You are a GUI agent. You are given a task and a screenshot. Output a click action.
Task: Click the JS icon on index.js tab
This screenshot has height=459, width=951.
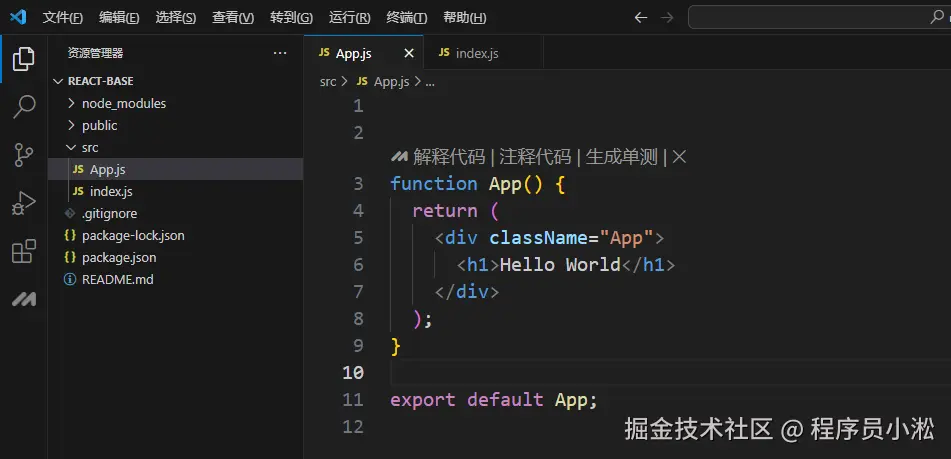[444, 53]
